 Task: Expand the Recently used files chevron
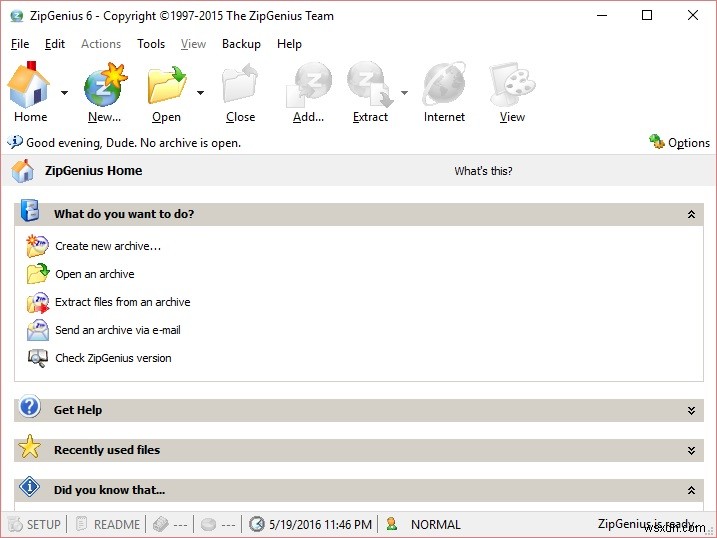[691, 451]
